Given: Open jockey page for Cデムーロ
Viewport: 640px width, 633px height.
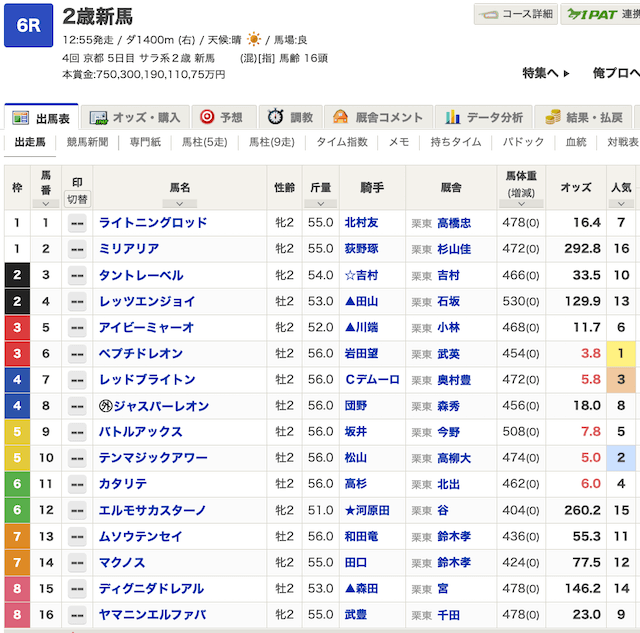Looking at the screenshot, I should pos(370,380).
